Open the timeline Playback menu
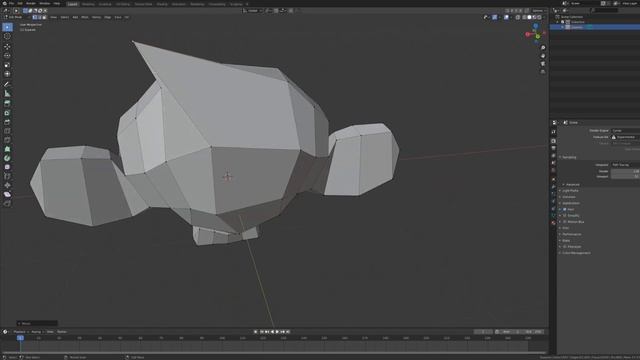Screen dimensions: 640x360 pyautogui.click(x=19, y=332)
